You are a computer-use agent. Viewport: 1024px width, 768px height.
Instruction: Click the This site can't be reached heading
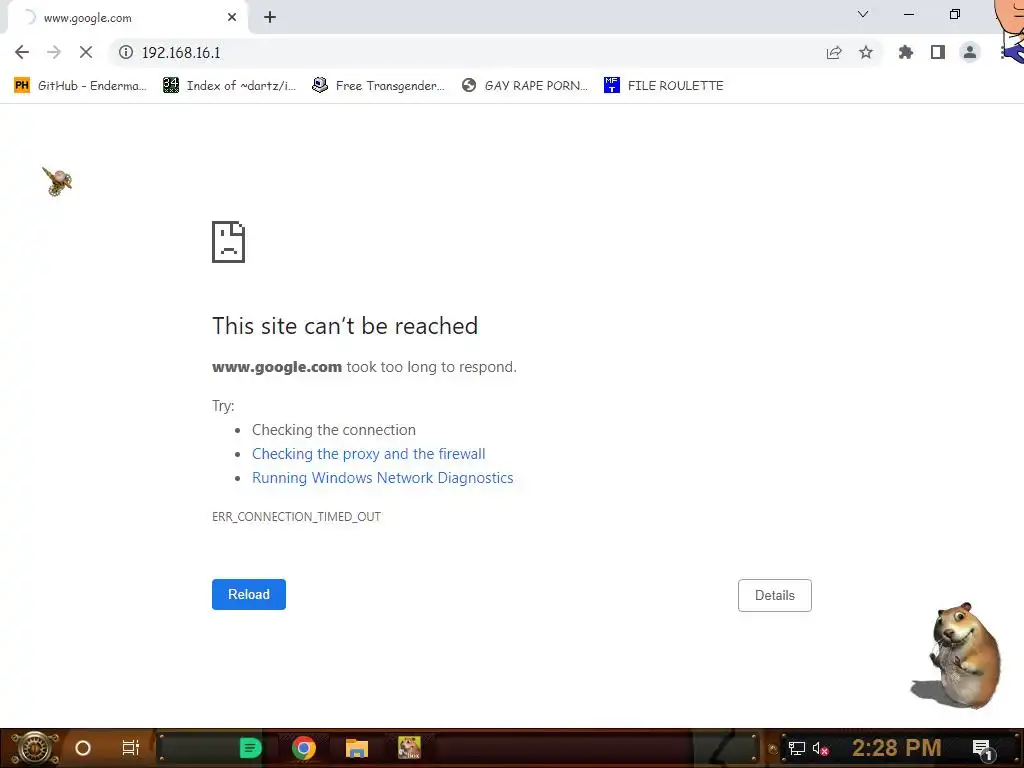tap(345, 326)
